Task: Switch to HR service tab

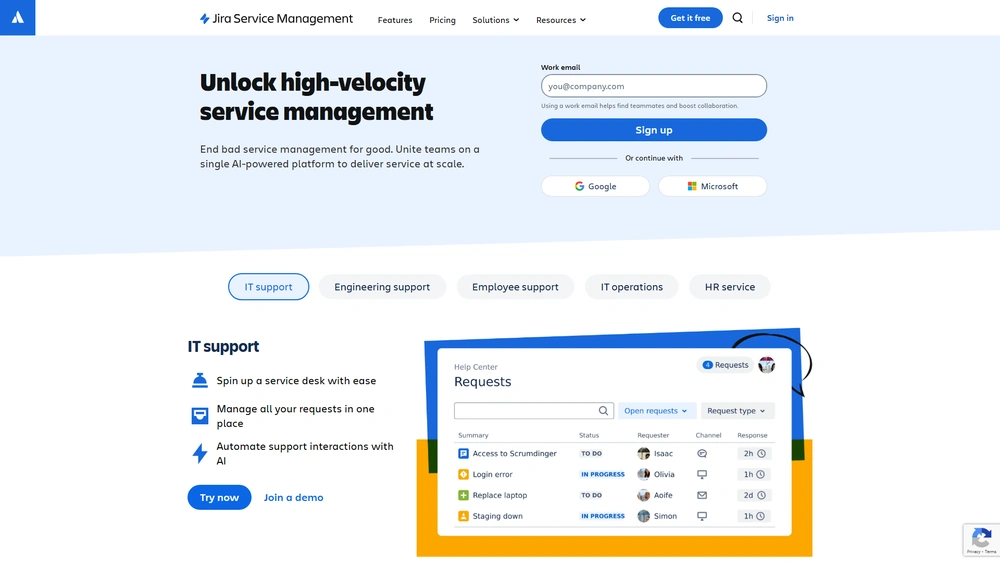Action: click(730, 287)
